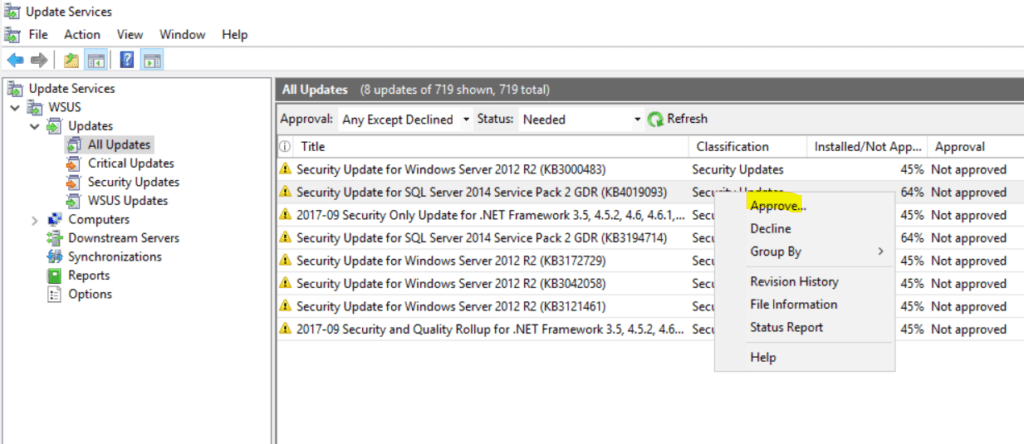Click the Up one level folder icon

click(72, 60)
